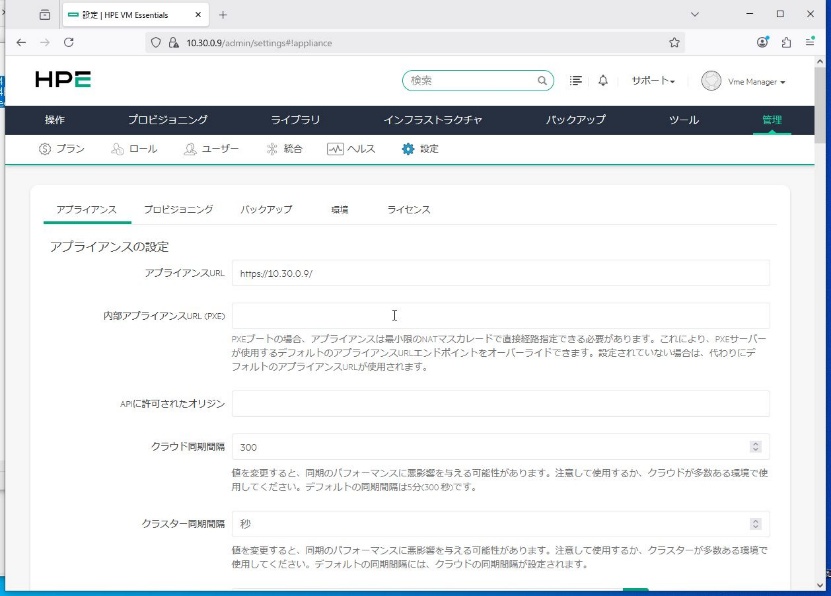Bookmark this page with the star icon
Viewport: 831px width, 596px height.
coord(675,43)
